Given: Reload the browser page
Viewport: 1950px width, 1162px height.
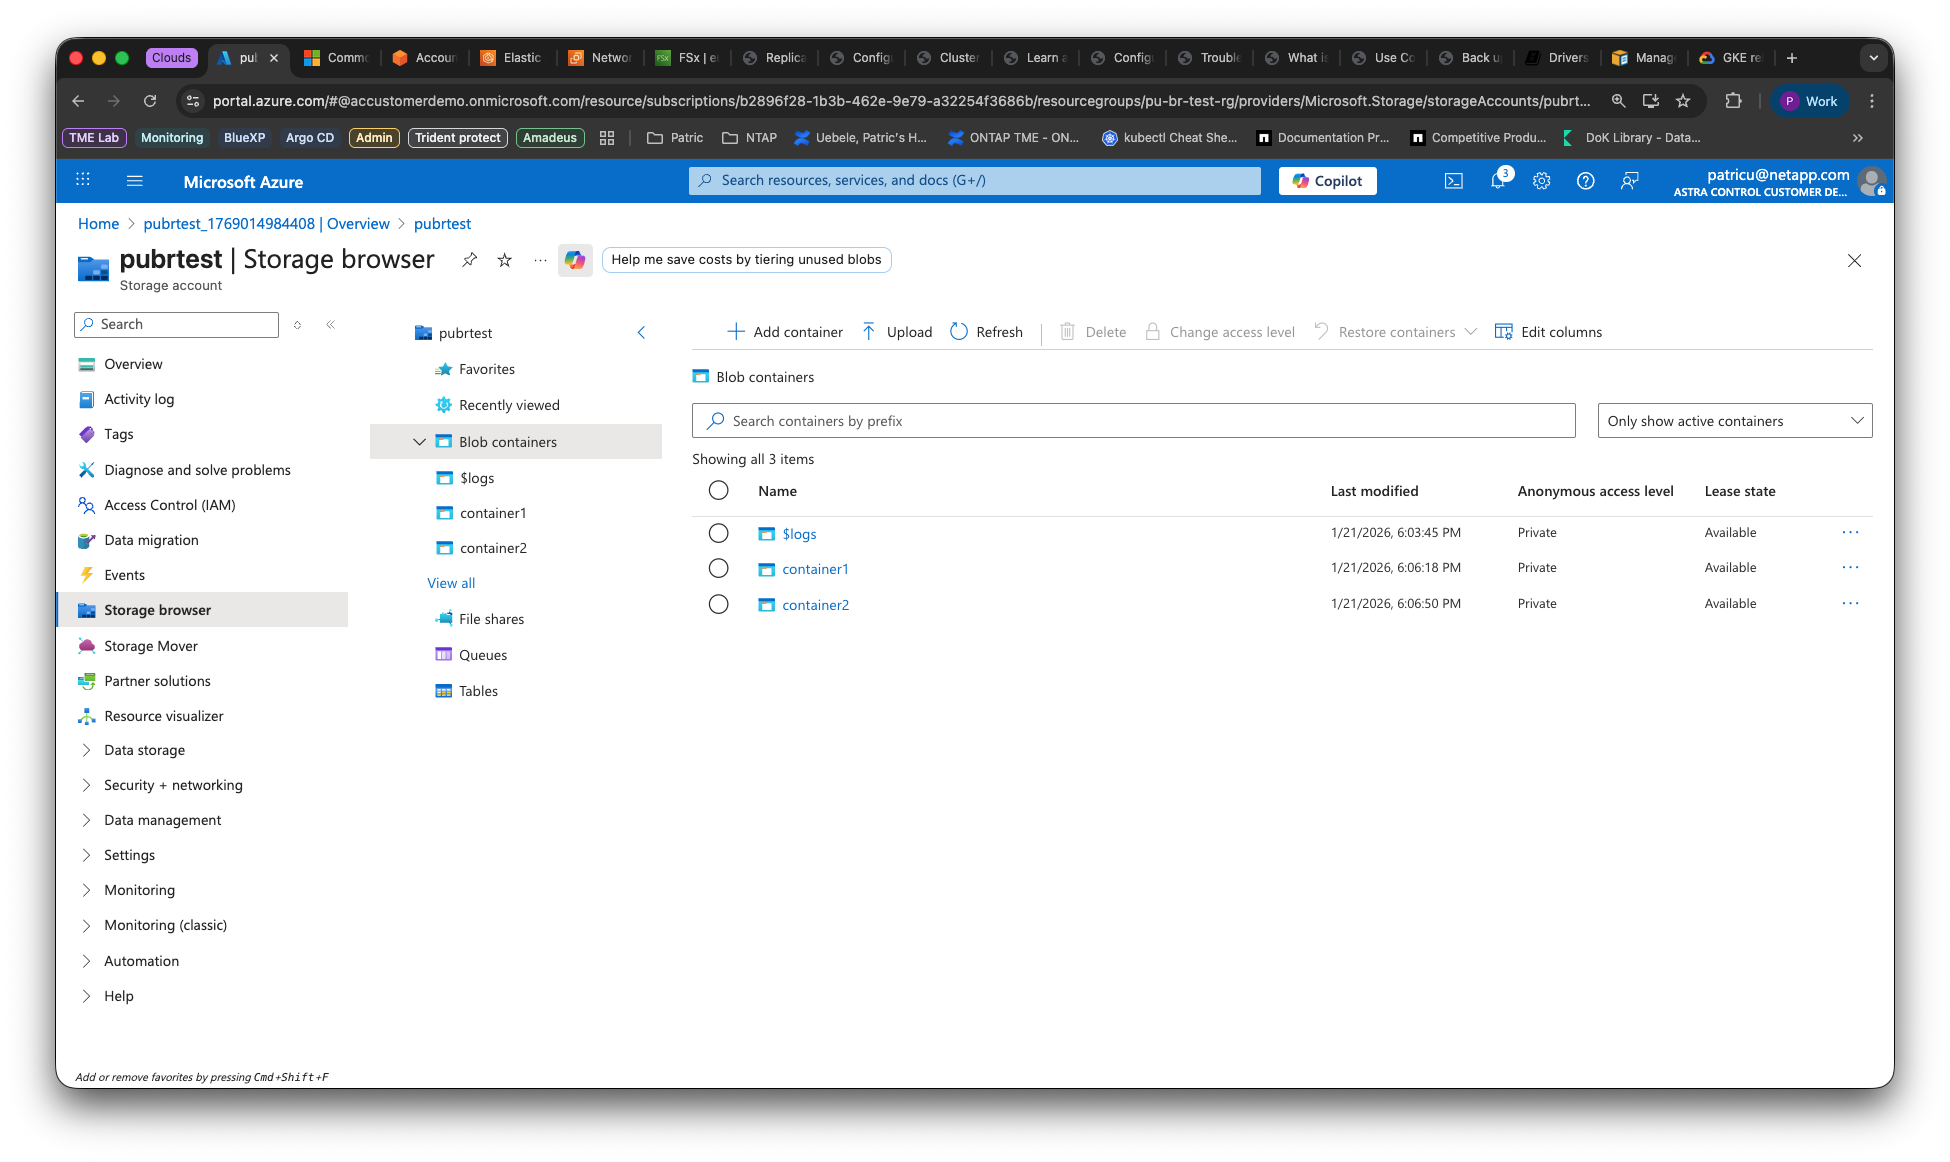Looking at the screenshot, I should (150, 101).
